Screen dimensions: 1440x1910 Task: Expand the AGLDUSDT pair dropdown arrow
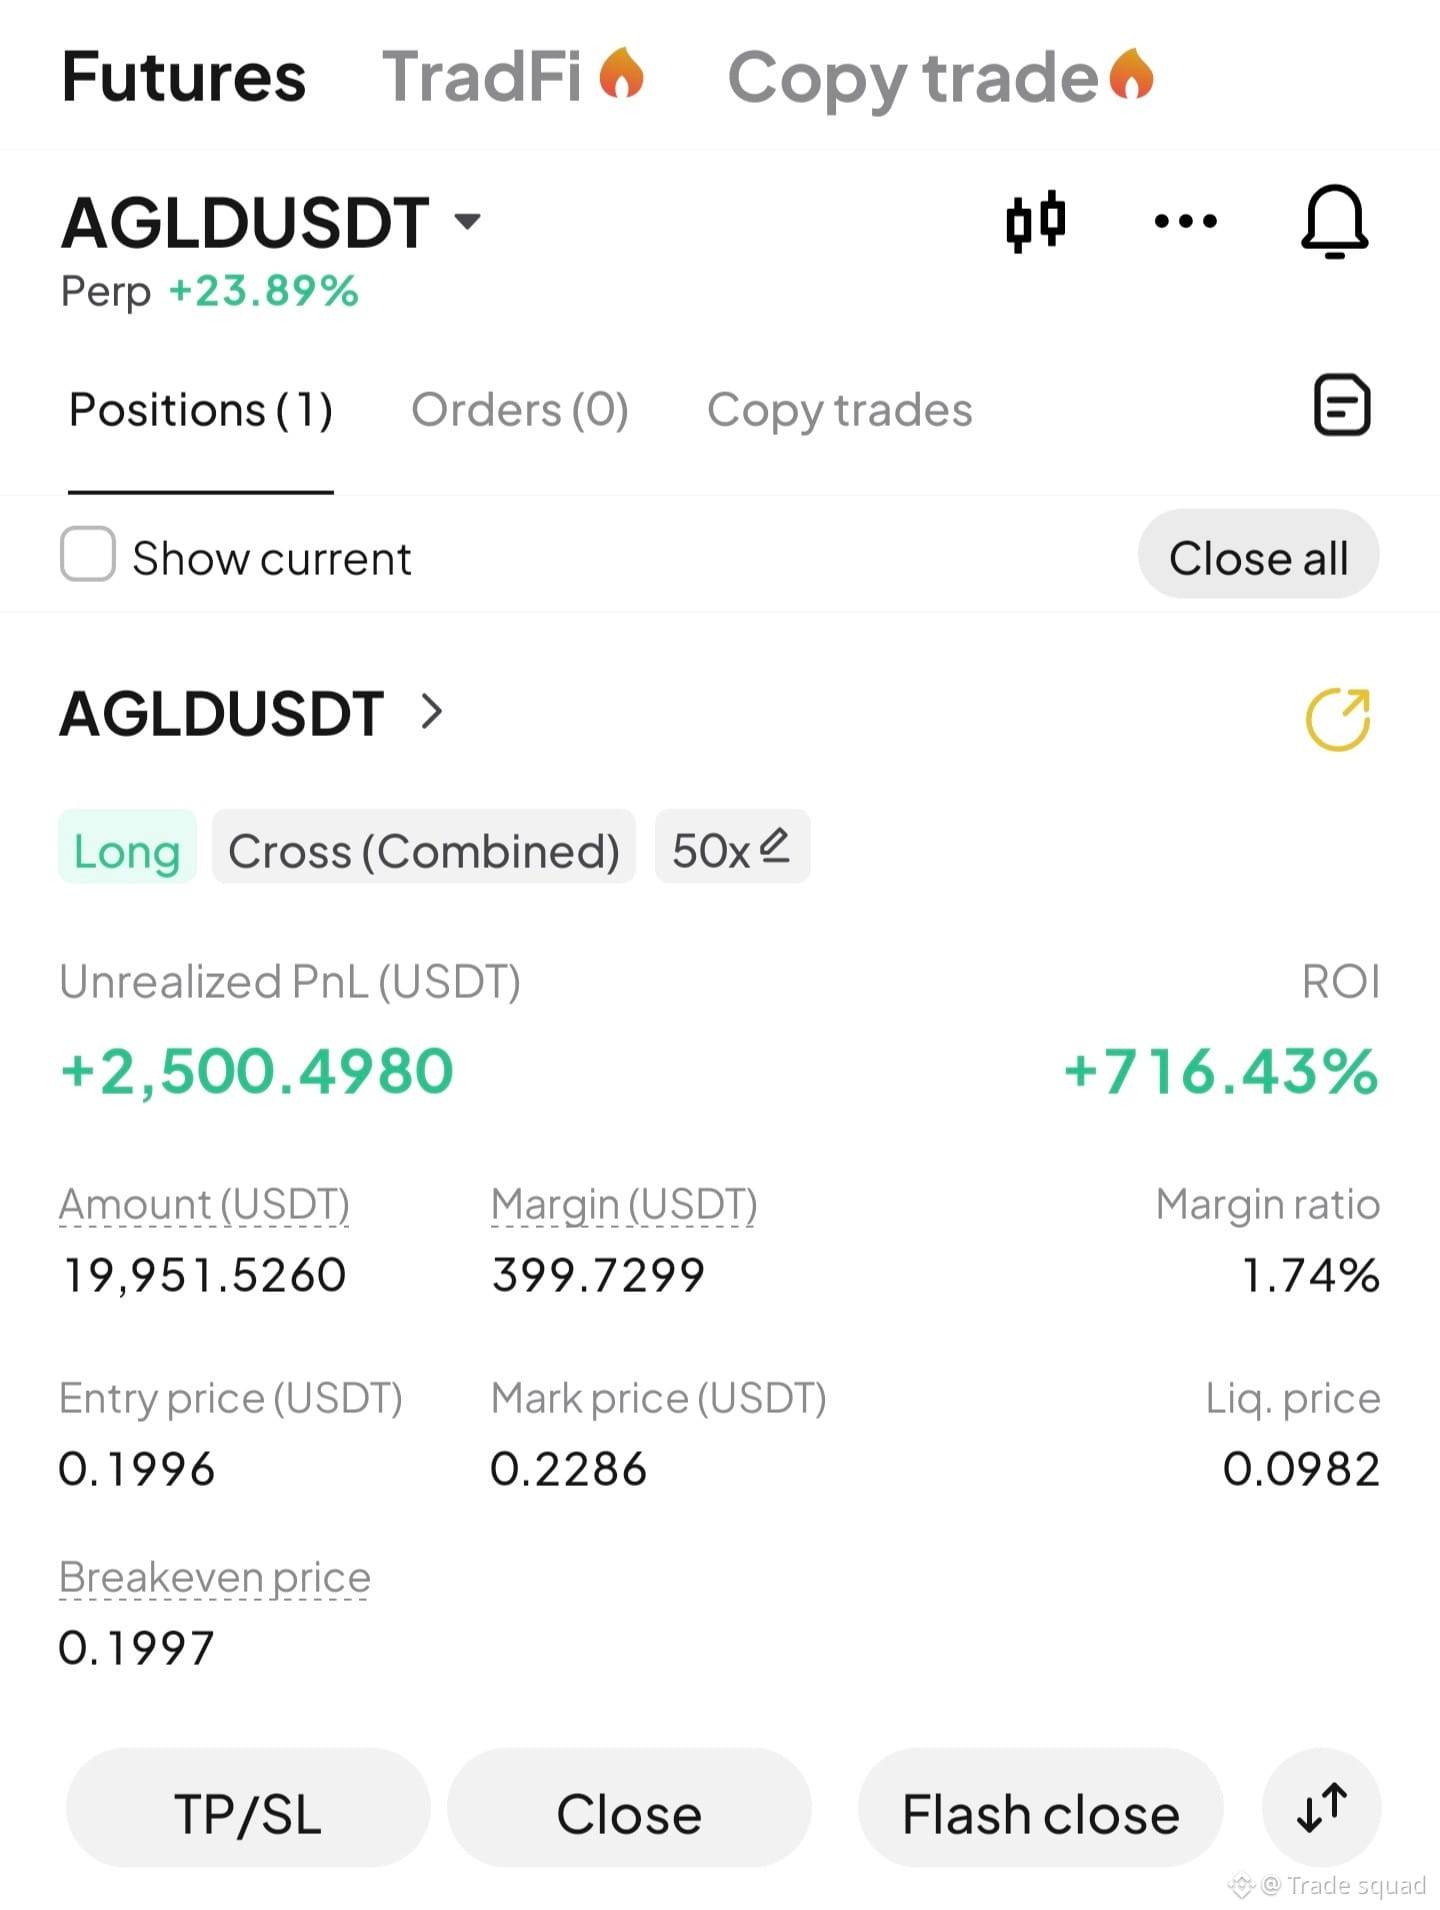tap(467, 220)
